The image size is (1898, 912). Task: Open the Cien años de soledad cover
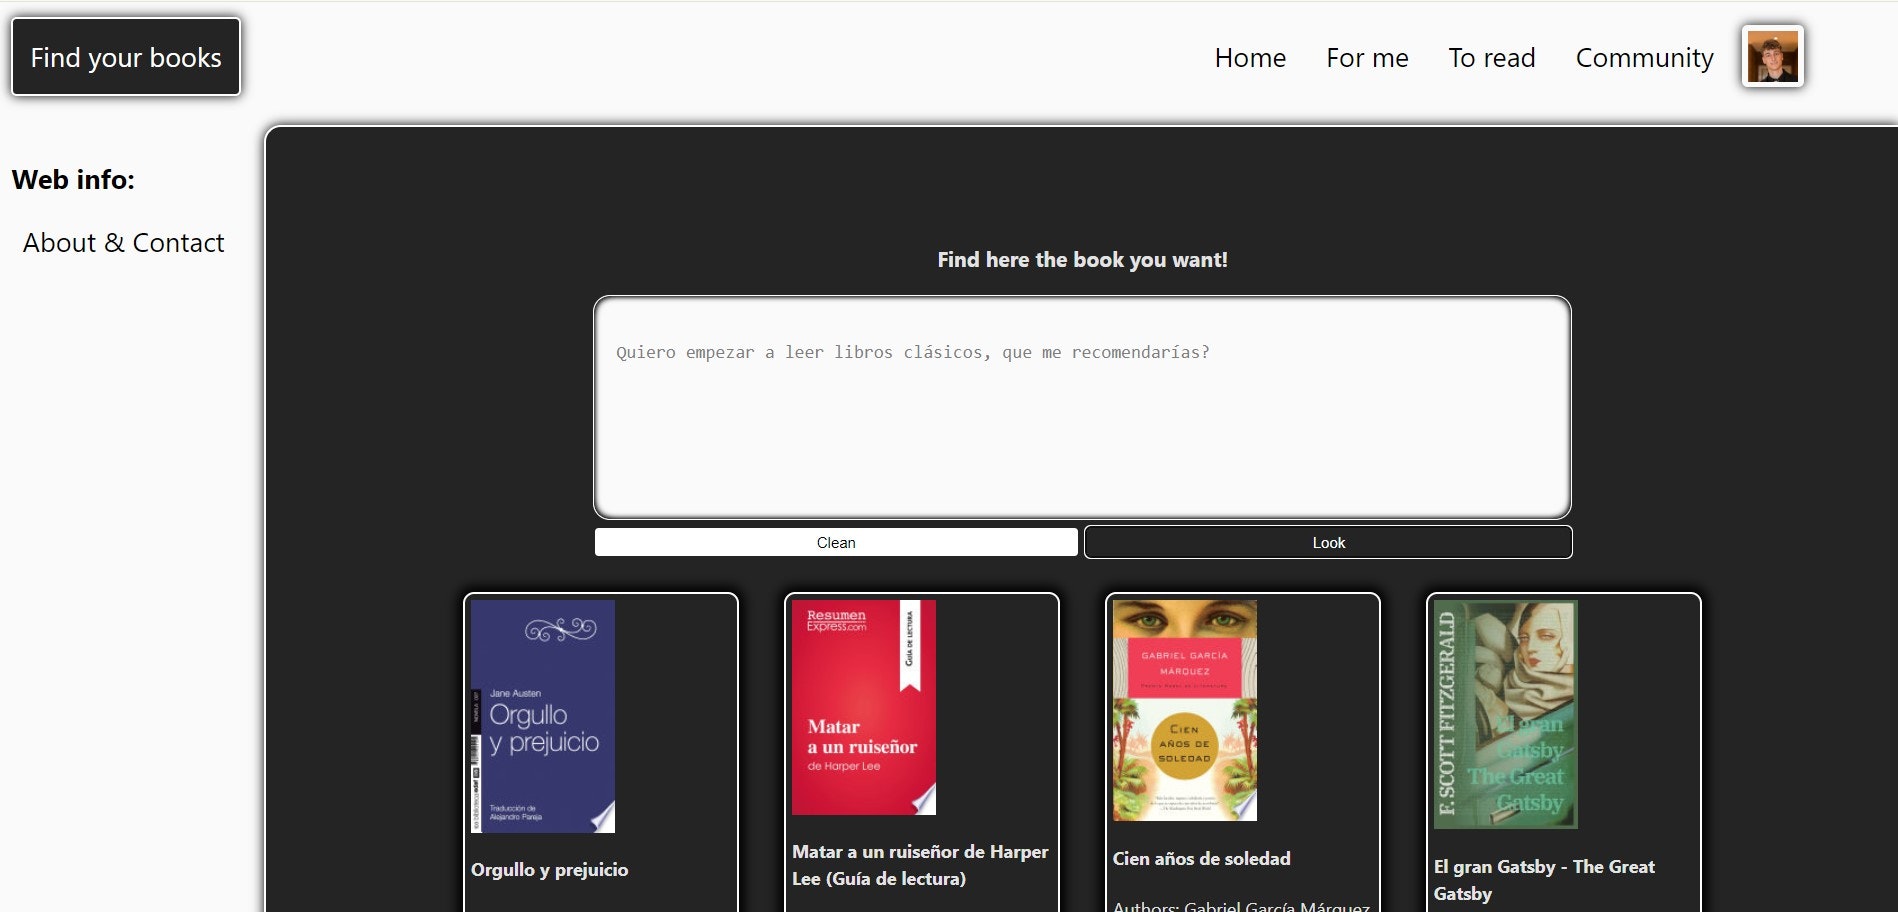(1185, 711)
